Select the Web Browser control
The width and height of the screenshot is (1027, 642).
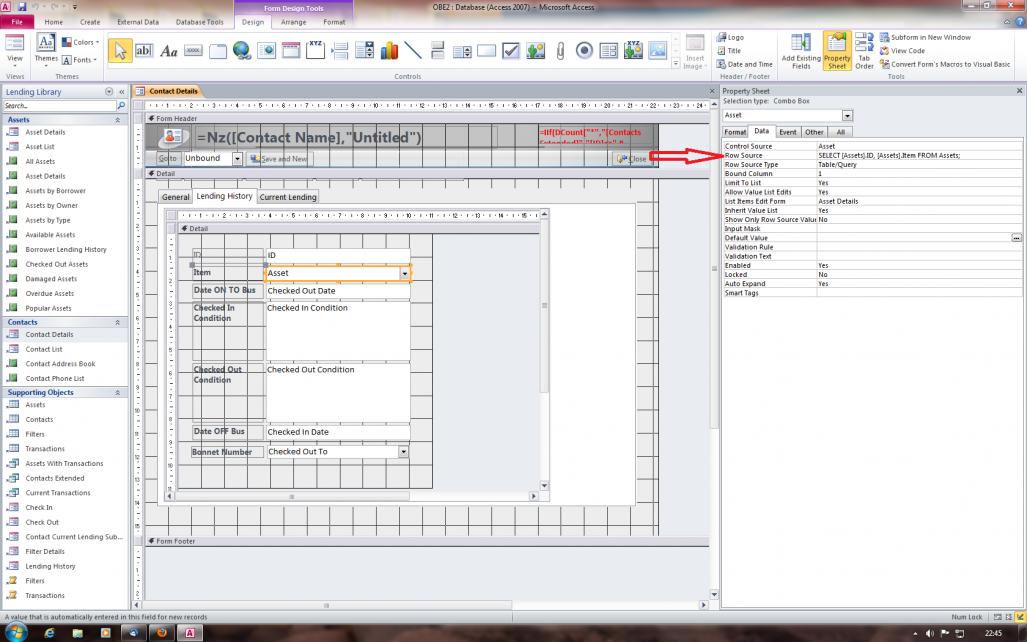coord(267,50)
